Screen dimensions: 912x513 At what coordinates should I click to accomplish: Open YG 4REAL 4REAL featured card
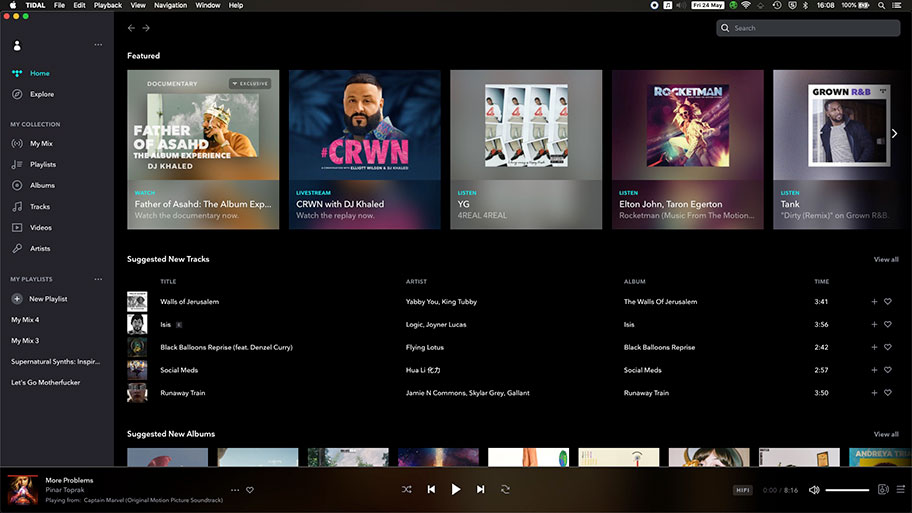coord(526,149)
